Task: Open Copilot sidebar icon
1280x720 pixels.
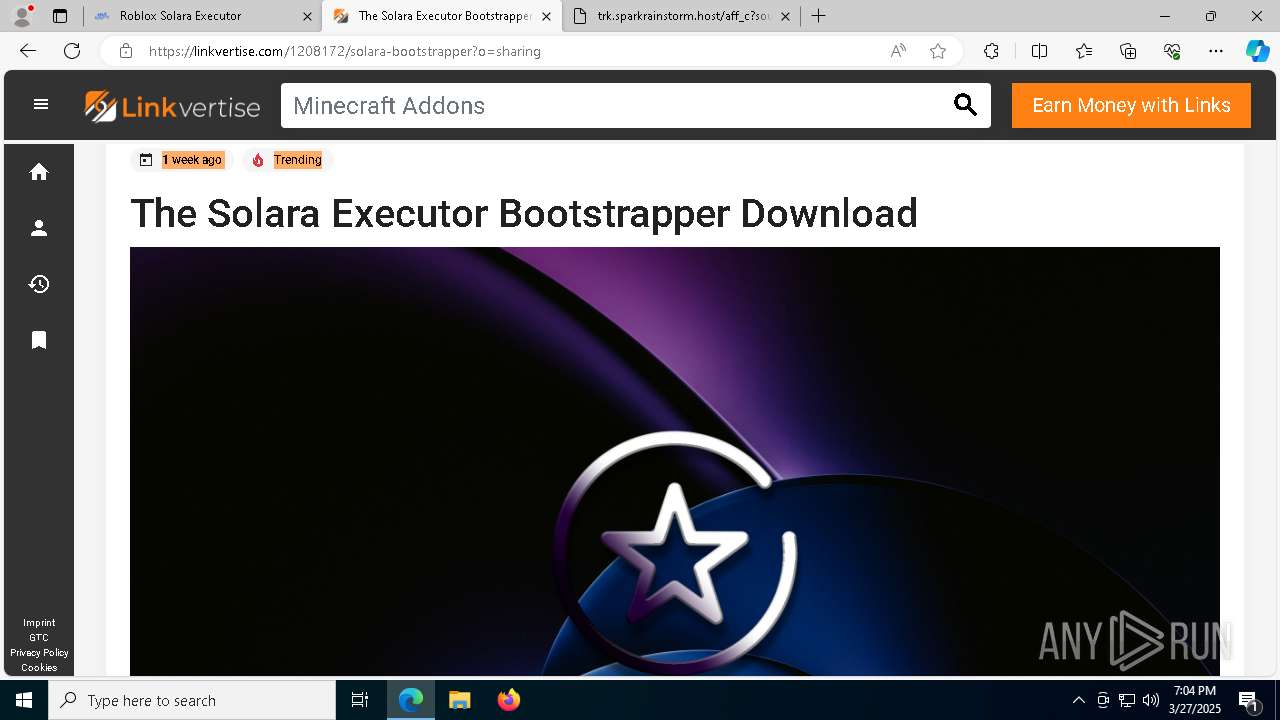Action: click(x=1257, y=51)
